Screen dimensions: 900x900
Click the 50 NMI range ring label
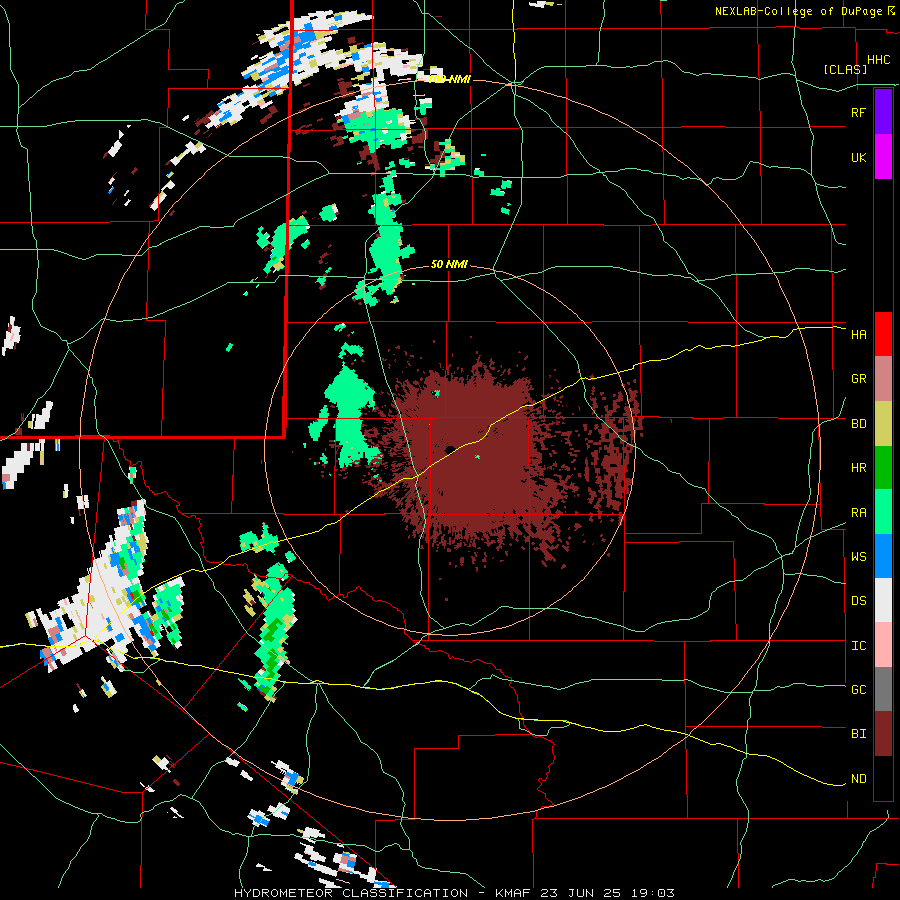[449, 264]
